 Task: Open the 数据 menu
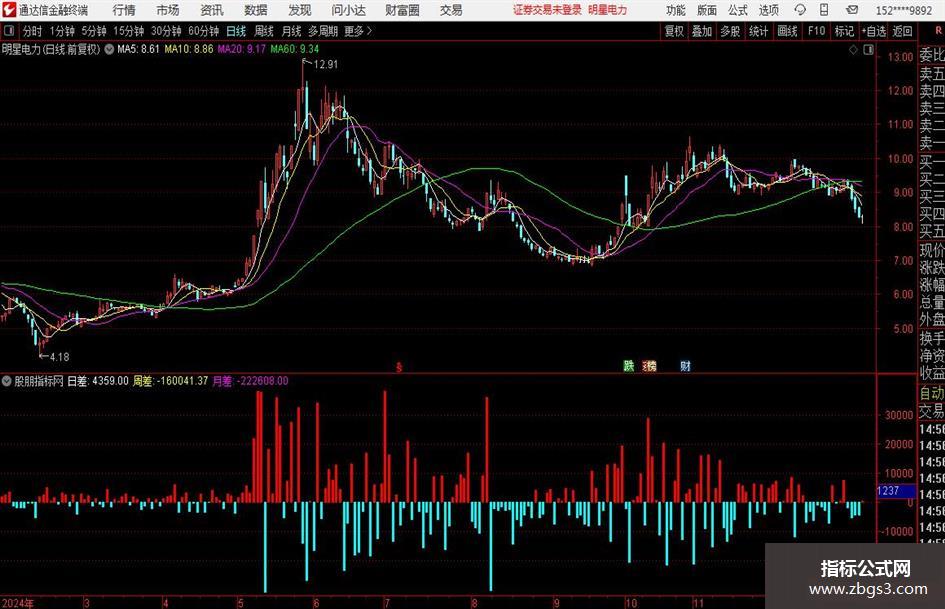click(256, 10)
